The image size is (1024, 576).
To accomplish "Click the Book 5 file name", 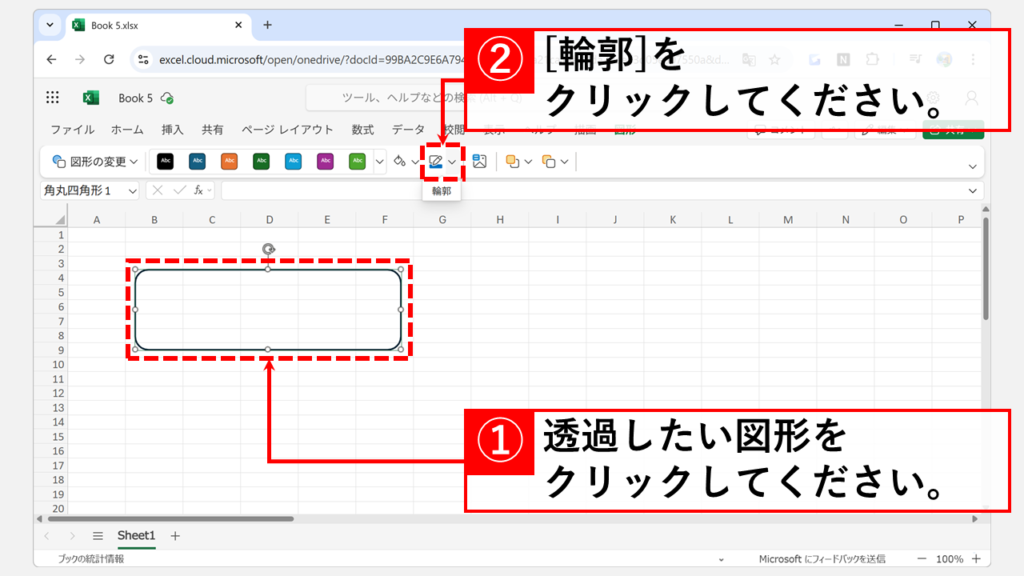I will (135, 98).
